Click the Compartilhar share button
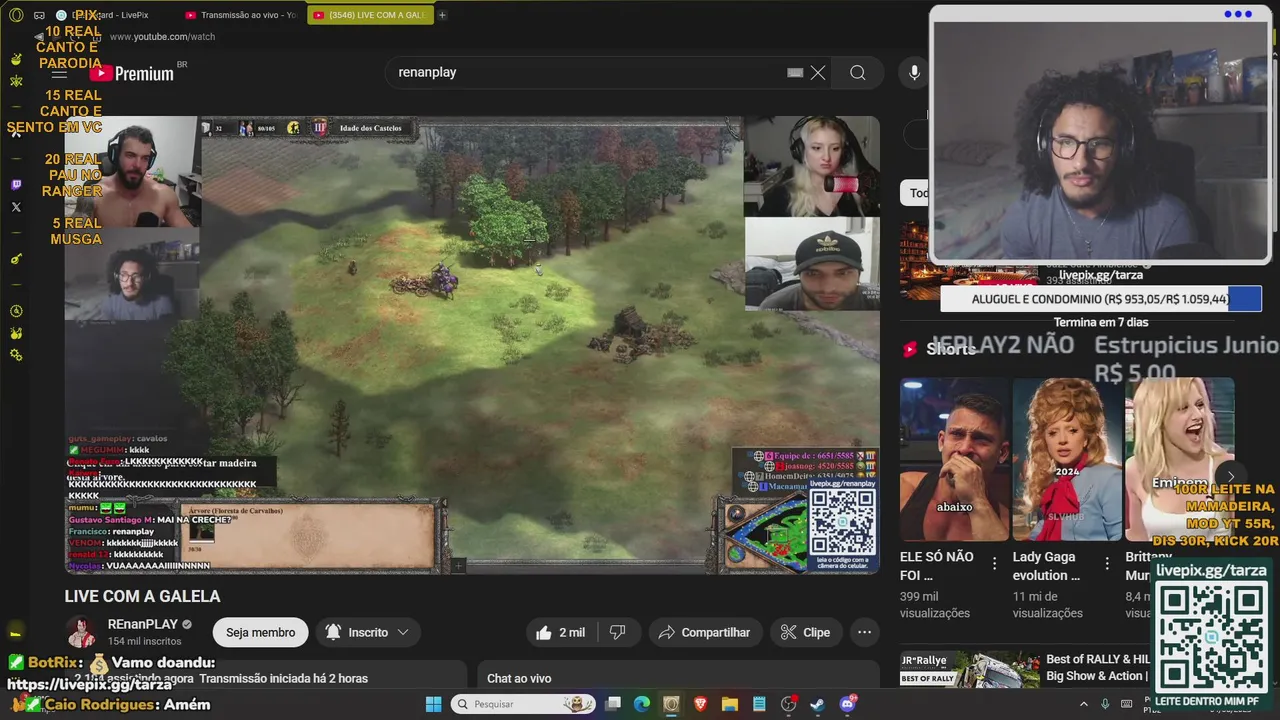Image resolution: width=1280 pixels, height=720 pixels. (x=704, y=632)
